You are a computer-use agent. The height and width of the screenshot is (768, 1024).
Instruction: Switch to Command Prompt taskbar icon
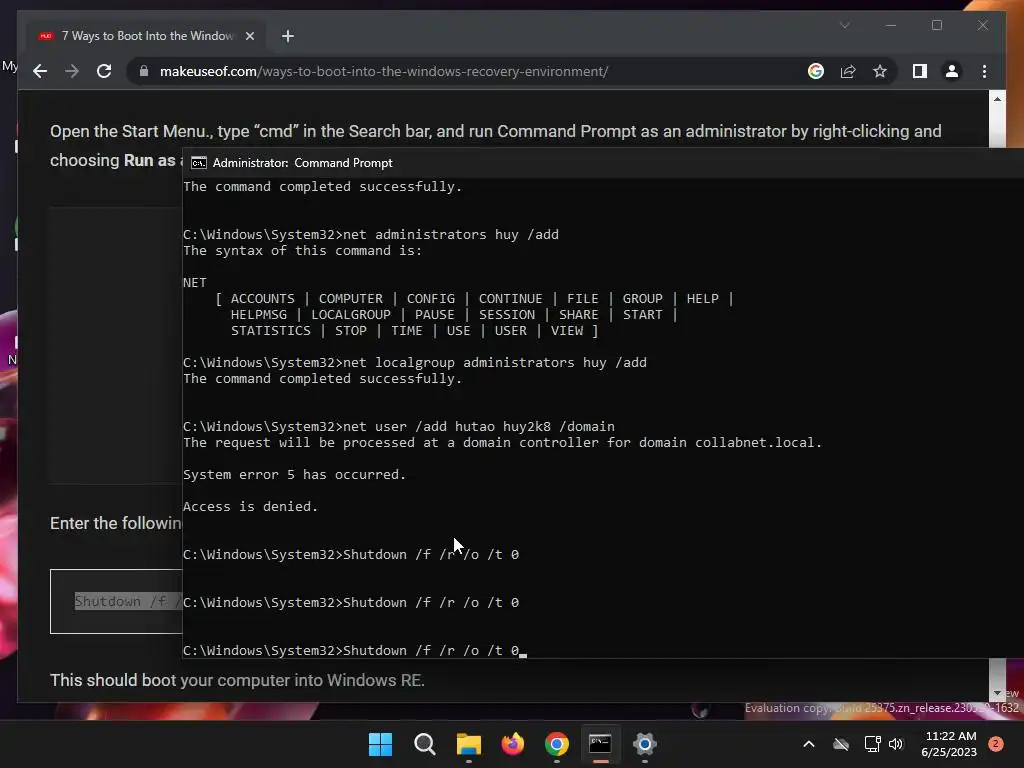click(x=600, y=744)
